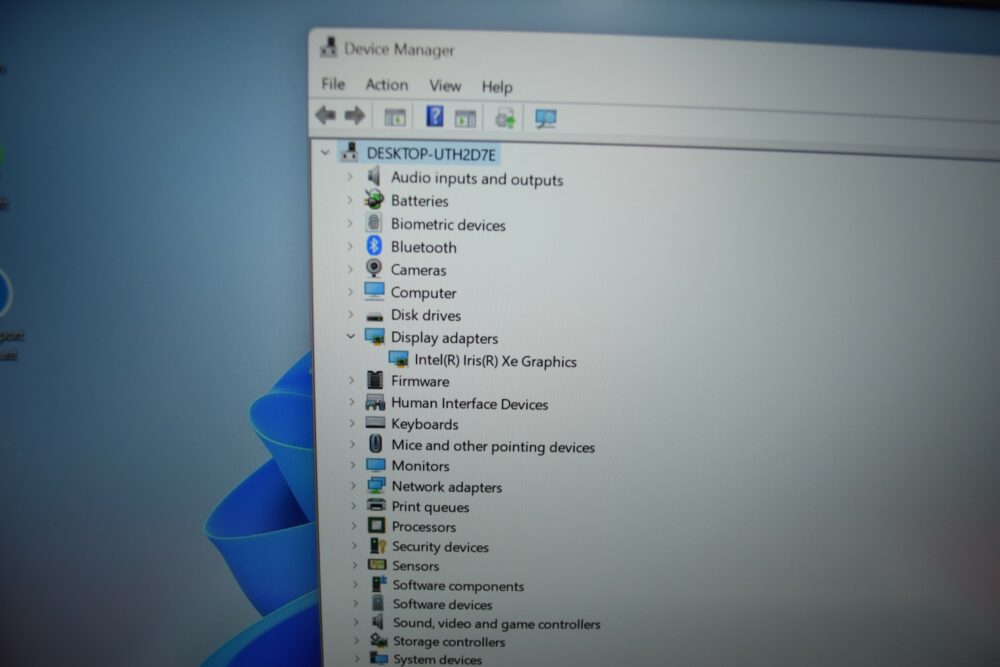Collapse the DESKTOP-UTH2D7E root node
The width and height of the screenshot is (1000, 667).
(x=325, y=152)
